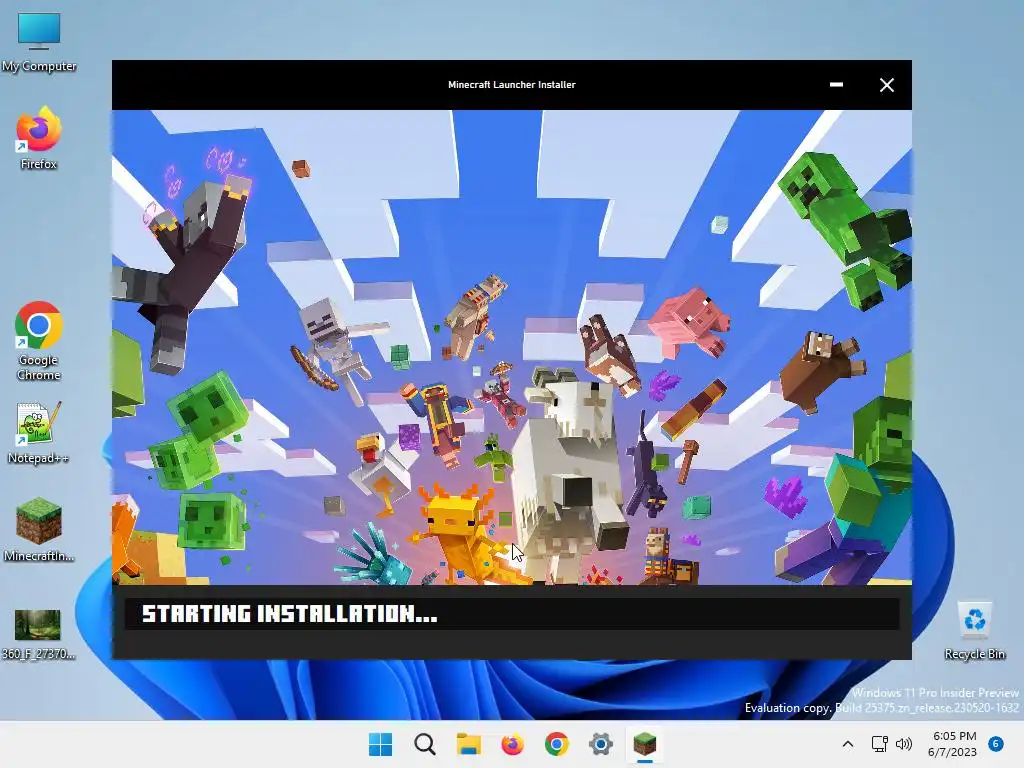Open the taskbar Search icon
Screen dimensions: 1024x768
pyautogui.click(x=424, y=744)
